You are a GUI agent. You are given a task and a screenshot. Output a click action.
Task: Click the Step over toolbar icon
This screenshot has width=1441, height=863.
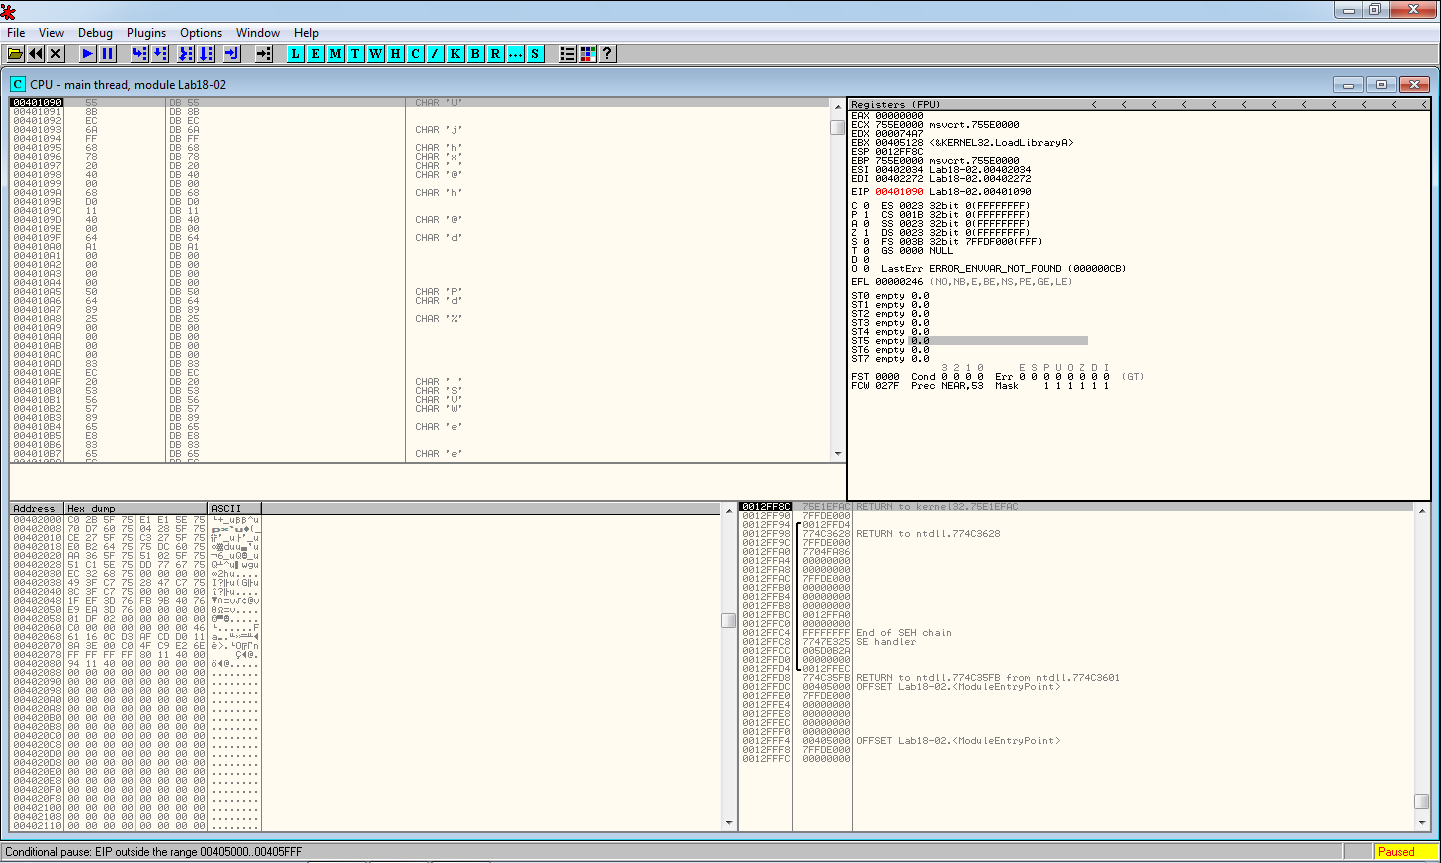click(x=160, y=54)
